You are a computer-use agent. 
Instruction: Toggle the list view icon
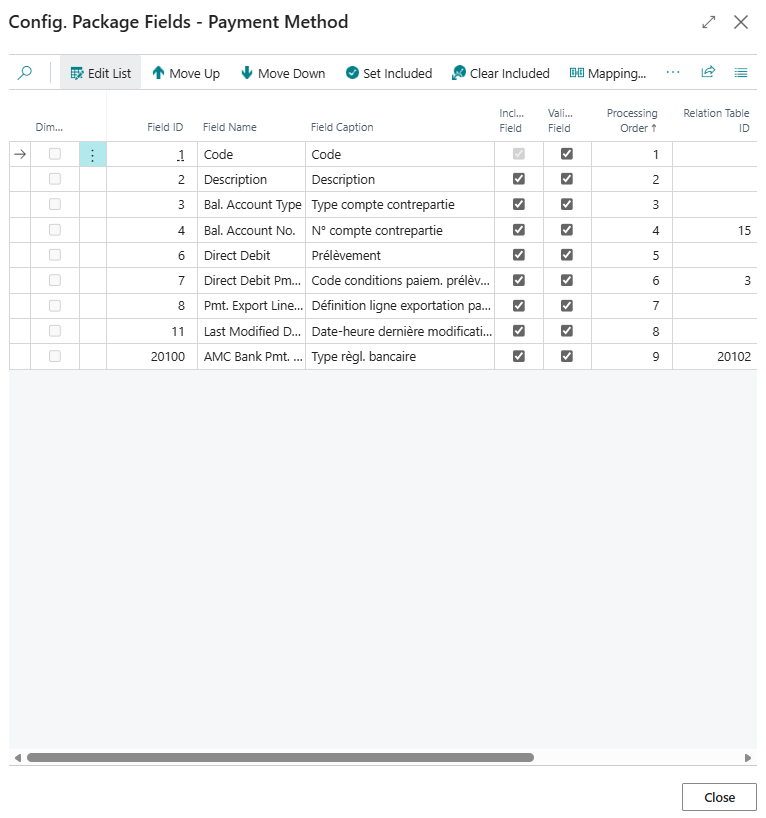point(740,73)
